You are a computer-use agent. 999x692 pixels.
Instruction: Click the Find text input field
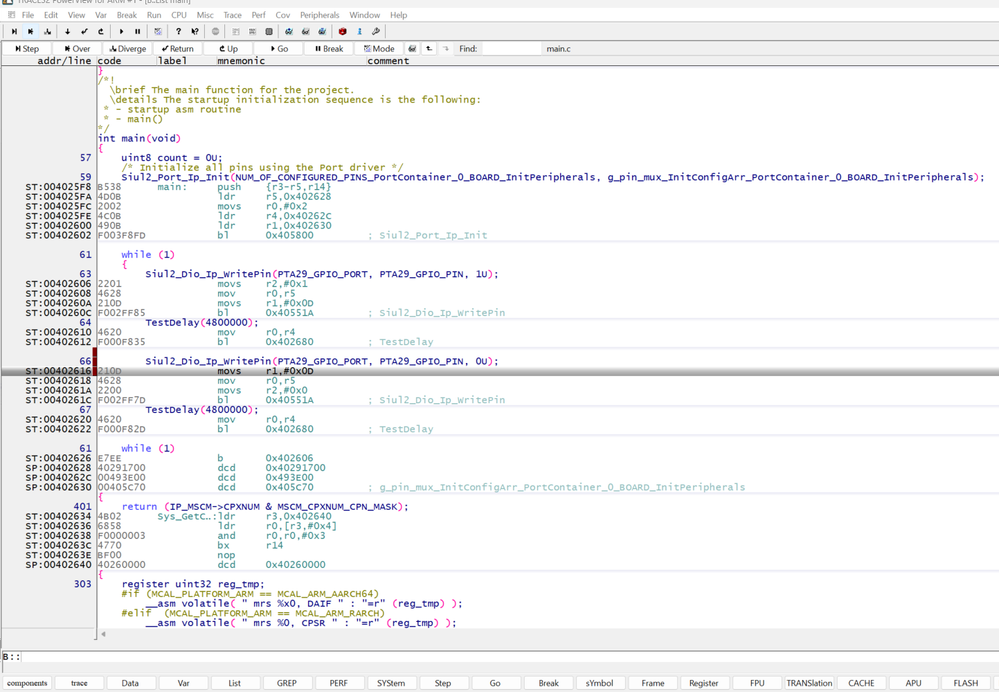tap(510, 48)
